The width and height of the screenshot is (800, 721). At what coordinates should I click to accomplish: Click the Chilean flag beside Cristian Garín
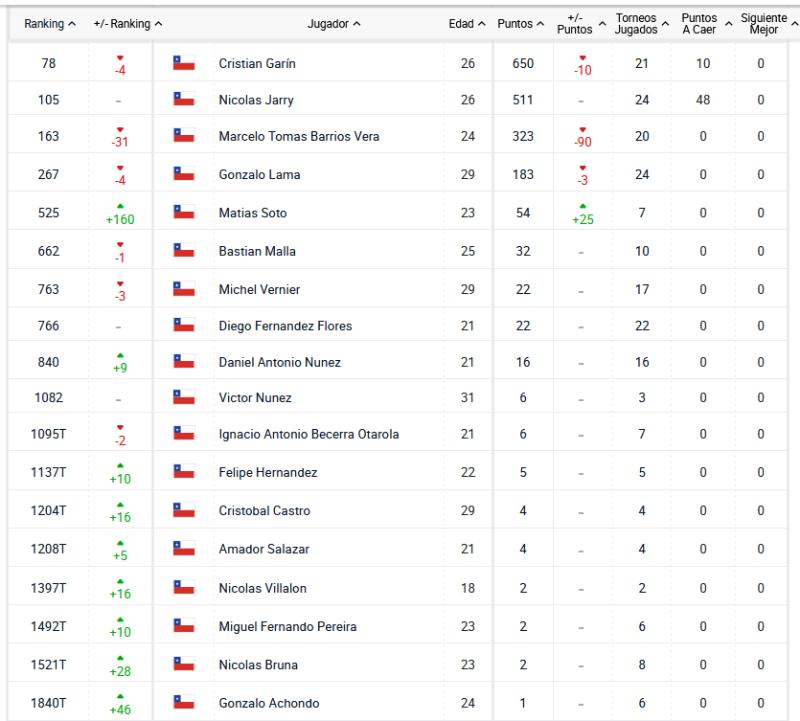pos(183,63)
